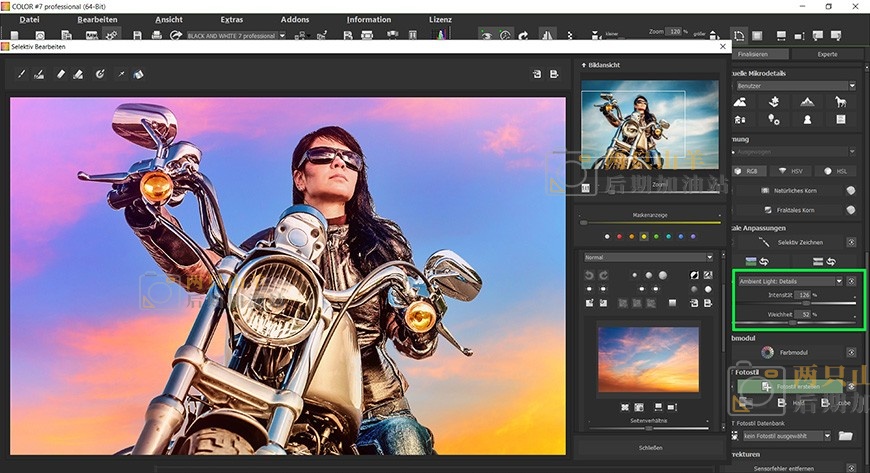This screenshot has height=473, width=870.
Task: Select the landscape microdetails preset icon
Action: tap(741, 102)
